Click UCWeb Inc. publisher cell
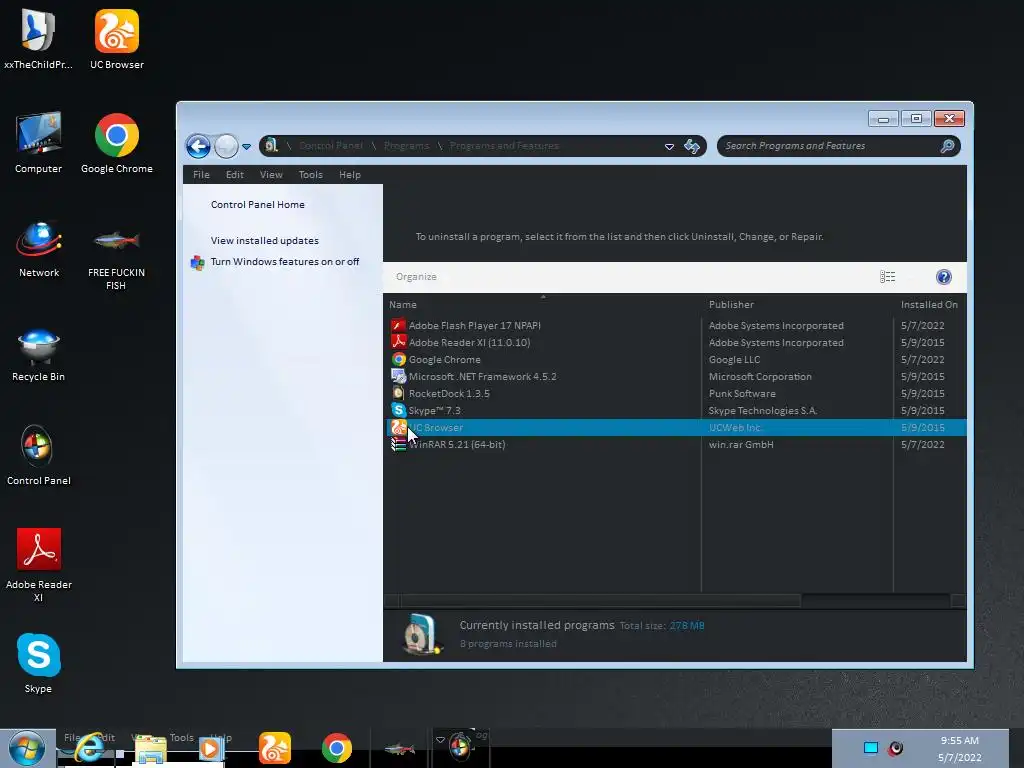The image size is (1024, 768). [735, 427]
